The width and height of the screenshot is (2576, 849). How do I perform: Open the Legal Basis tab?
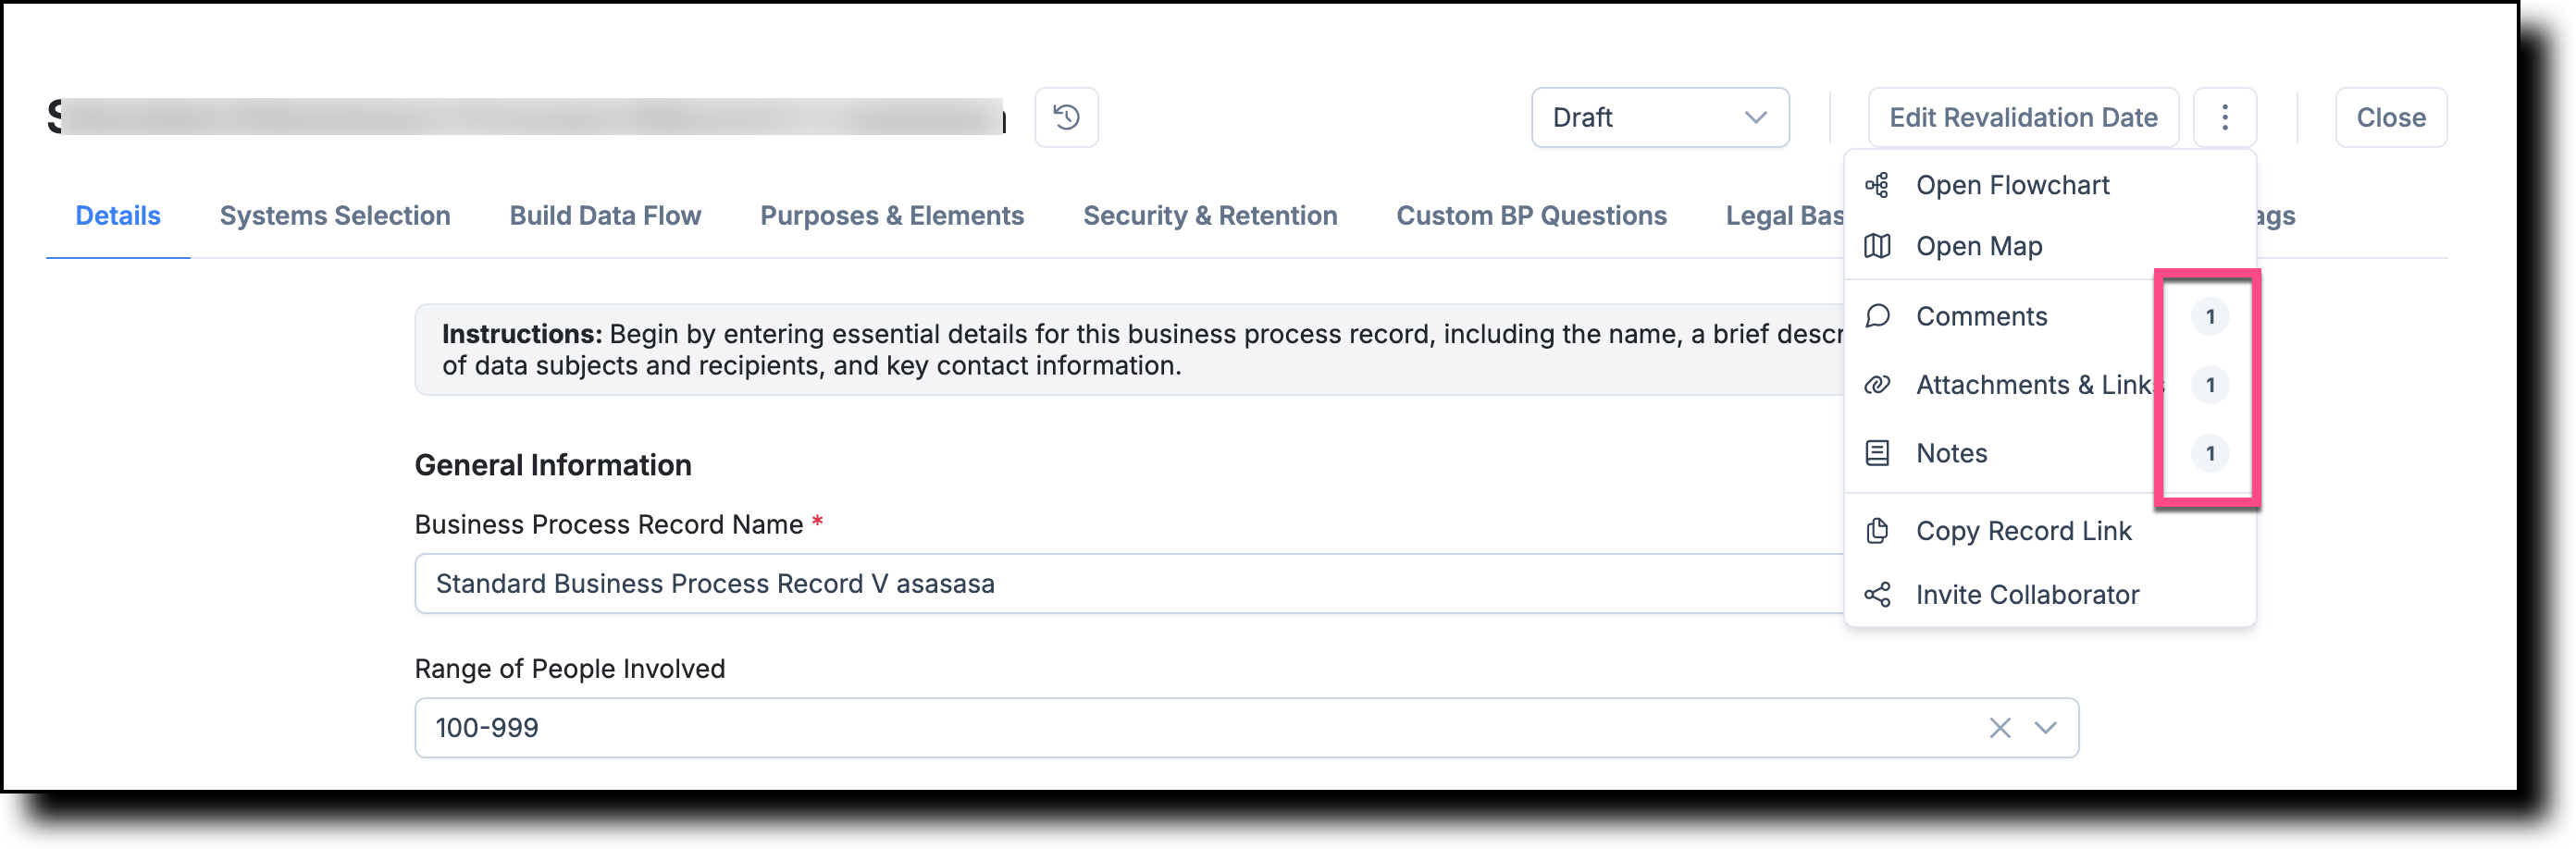click(x=1784, y=216)
